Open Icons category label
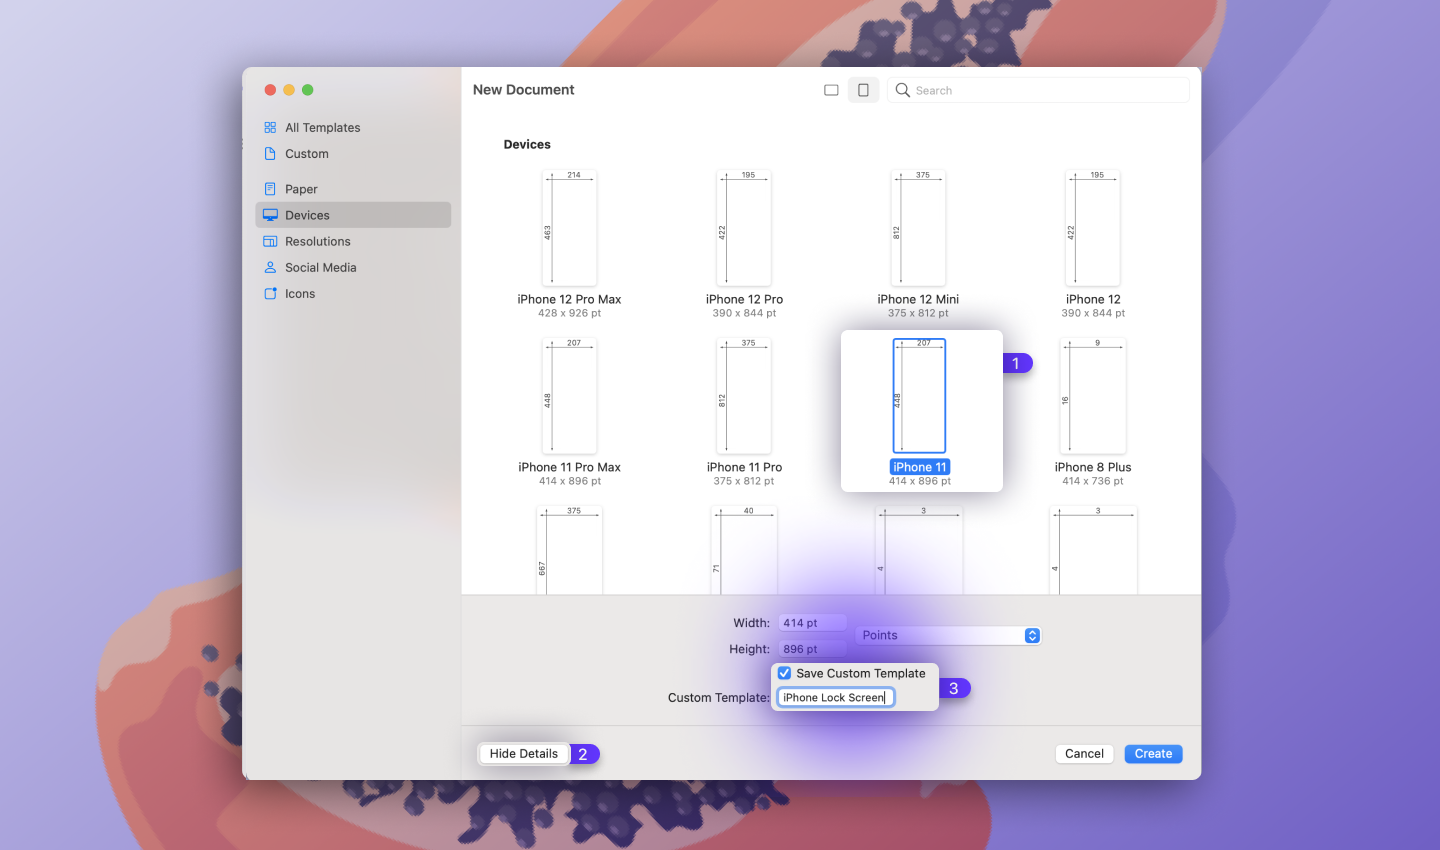Image resolution: width=1440 pixels, height=850 pixels. click(300, 293)
